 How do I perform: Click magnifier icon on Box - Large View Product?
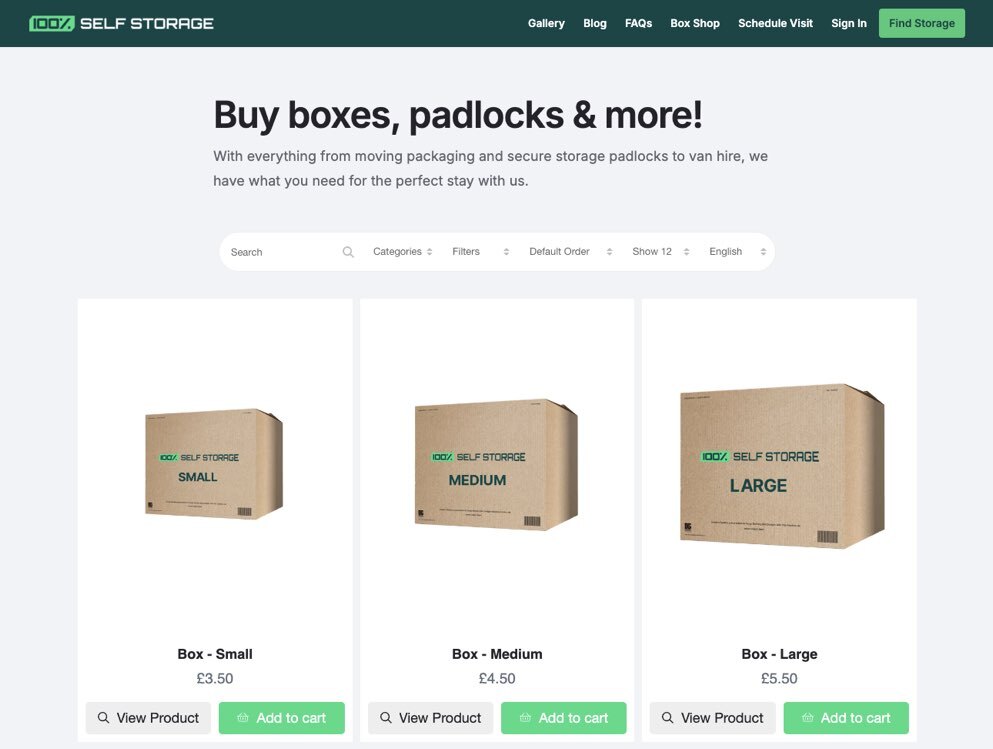click(x=667, y=718)
